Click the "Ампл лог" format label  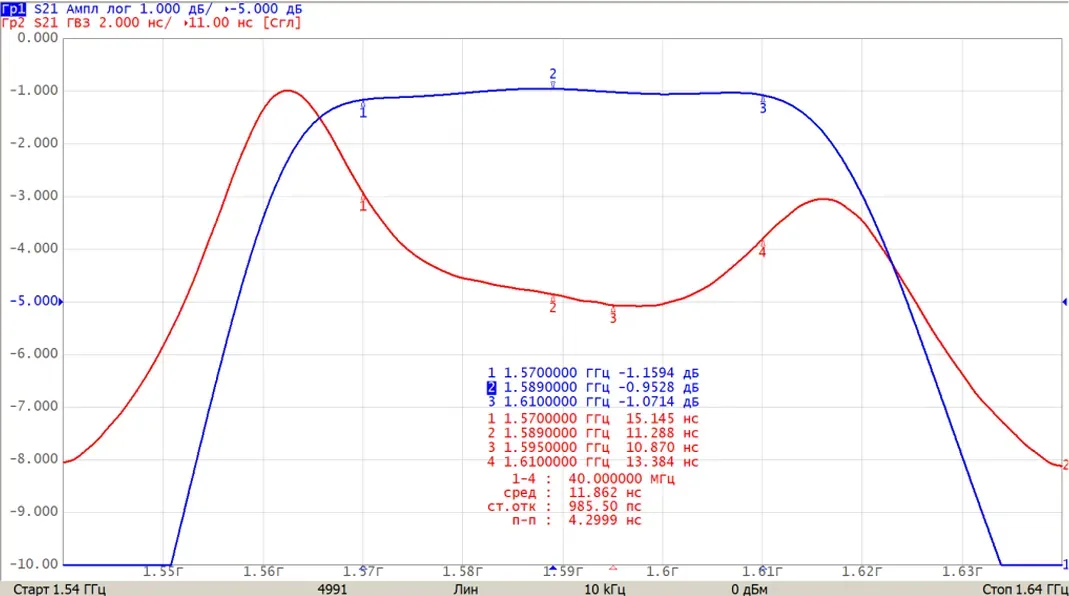(x=99, y=9)
